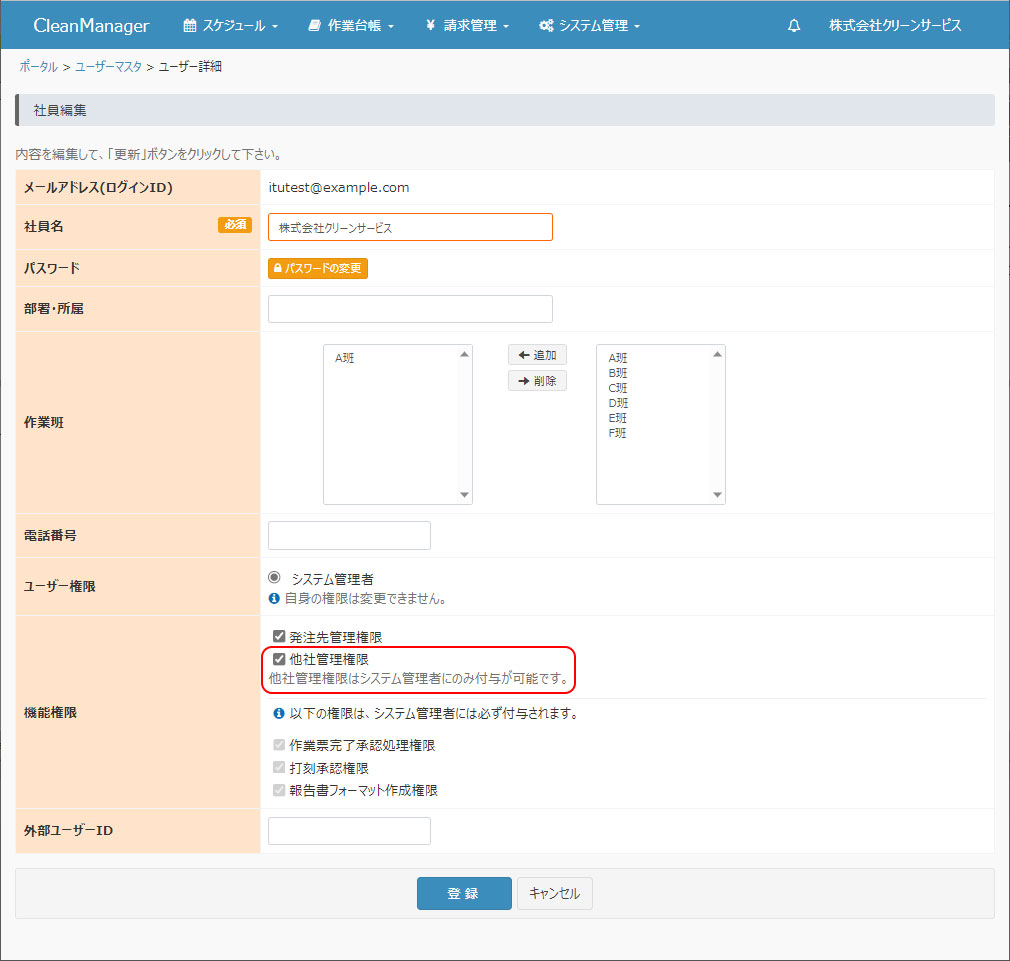Click the notification bell icon
Viewport: 1010px width, 961px height.
794,26
